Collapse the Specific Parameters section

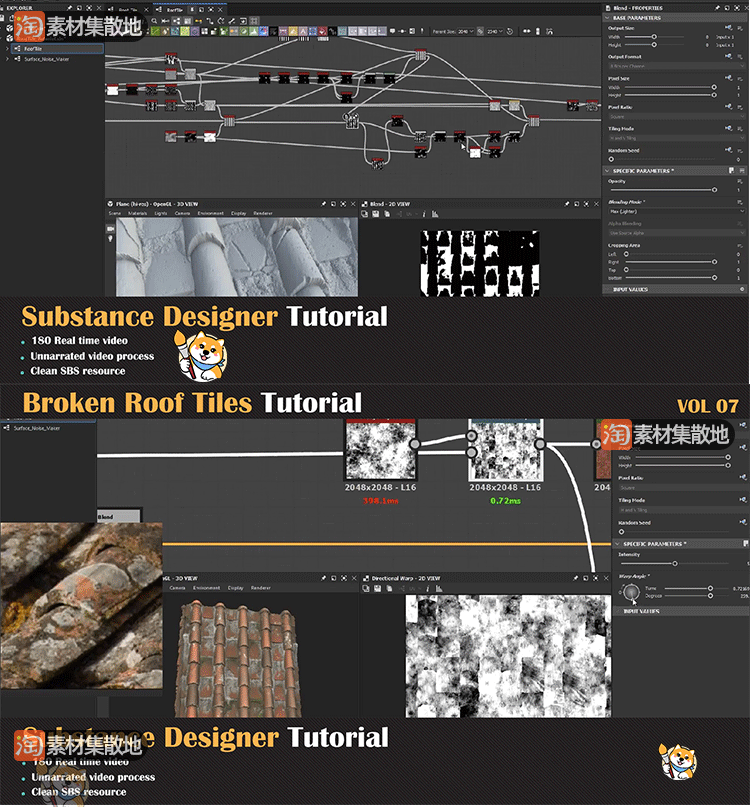[607, 171]
